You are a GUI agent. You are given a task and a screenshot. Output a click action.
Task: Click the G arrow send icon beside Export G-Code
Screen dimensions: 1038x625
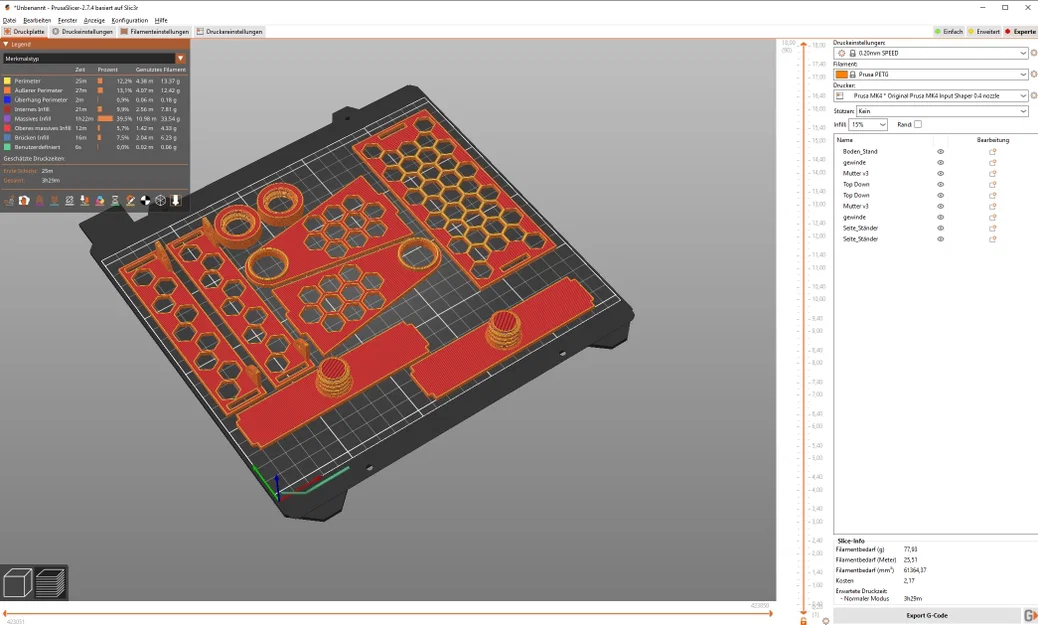[1030, 616]
